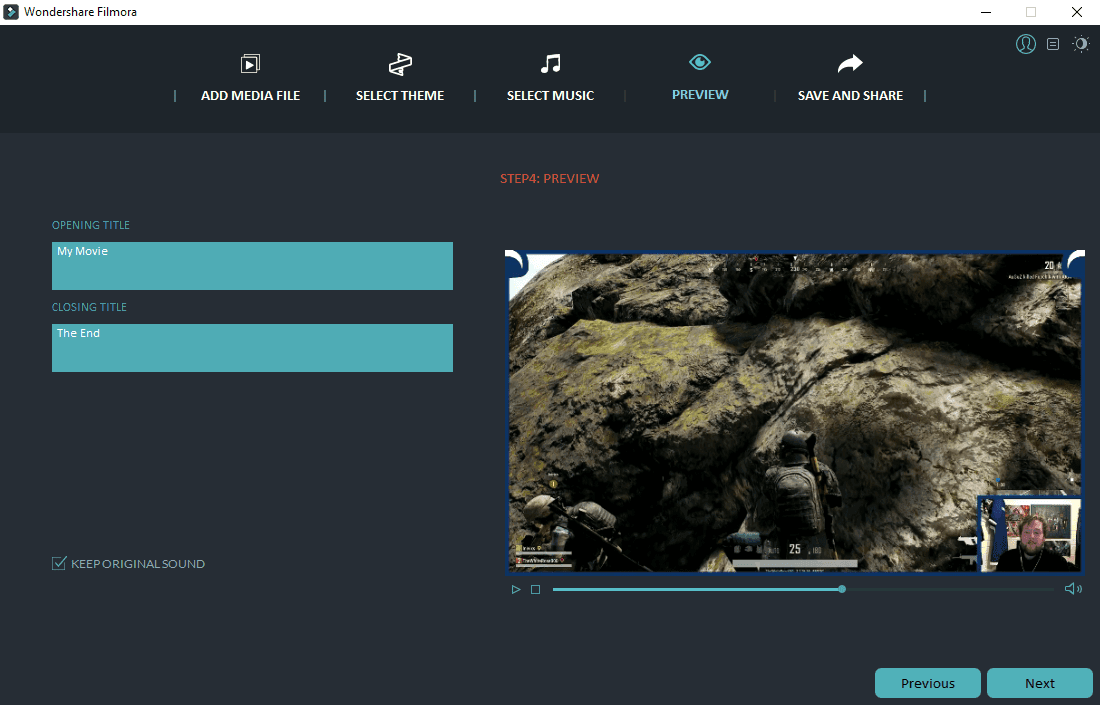Click the playback progress slider handle
The image size is (1100, 705).
tap(842, 589)
